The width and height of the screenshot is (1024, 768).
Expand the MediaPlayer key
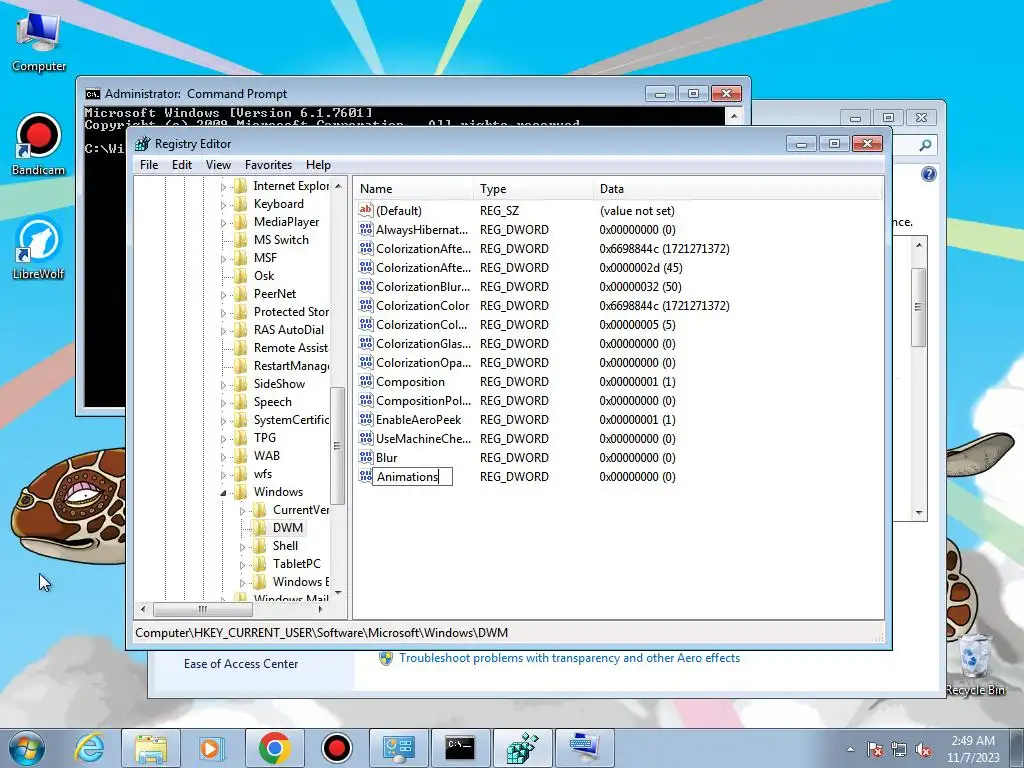[x=223, y=223]
